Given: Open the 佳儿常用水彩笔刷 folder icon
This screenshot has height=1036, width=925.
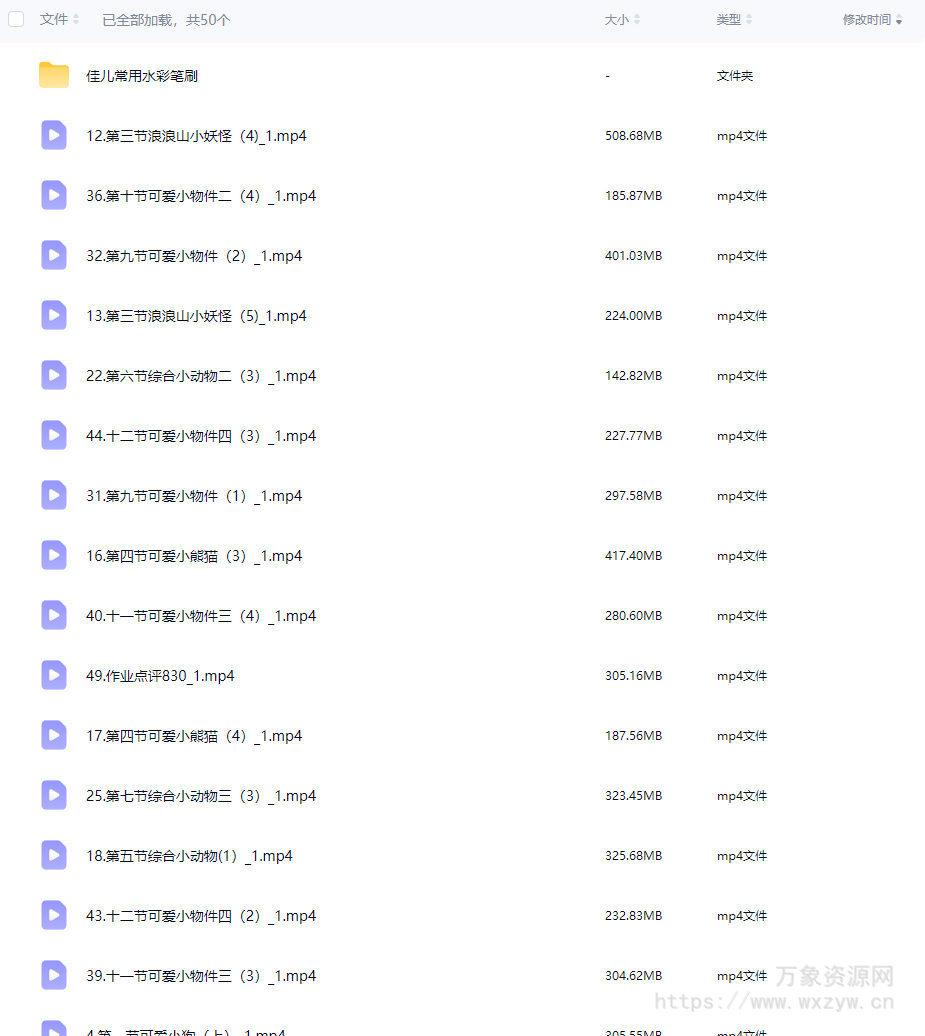Looking at the screenshot, I should [54, 75].
